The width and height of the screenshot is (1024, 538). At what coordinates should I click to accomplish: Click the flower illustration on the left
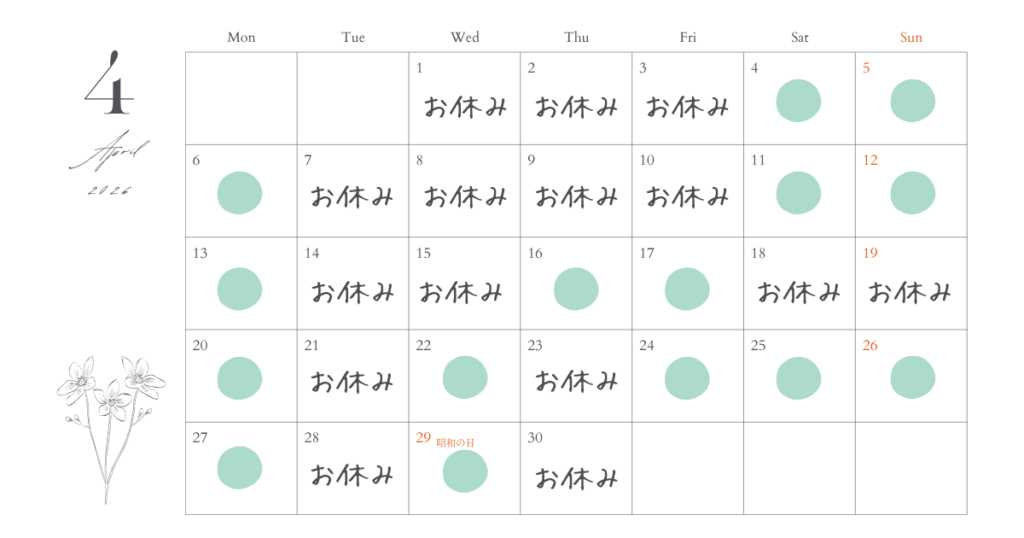click(x=110, y=420)
